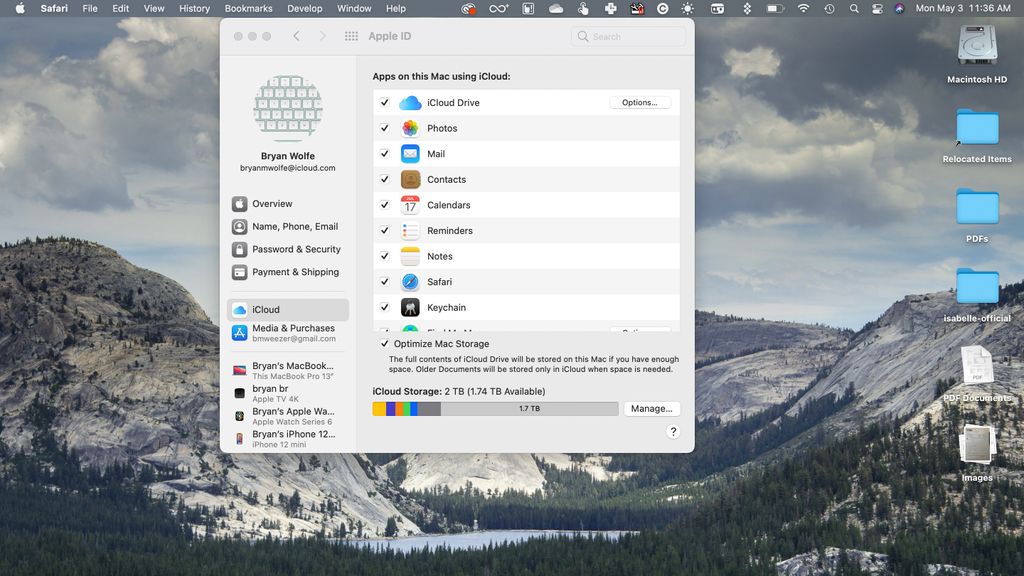Select the Keychain icon in the apps list
The image size is (1024, 576).
410,307
